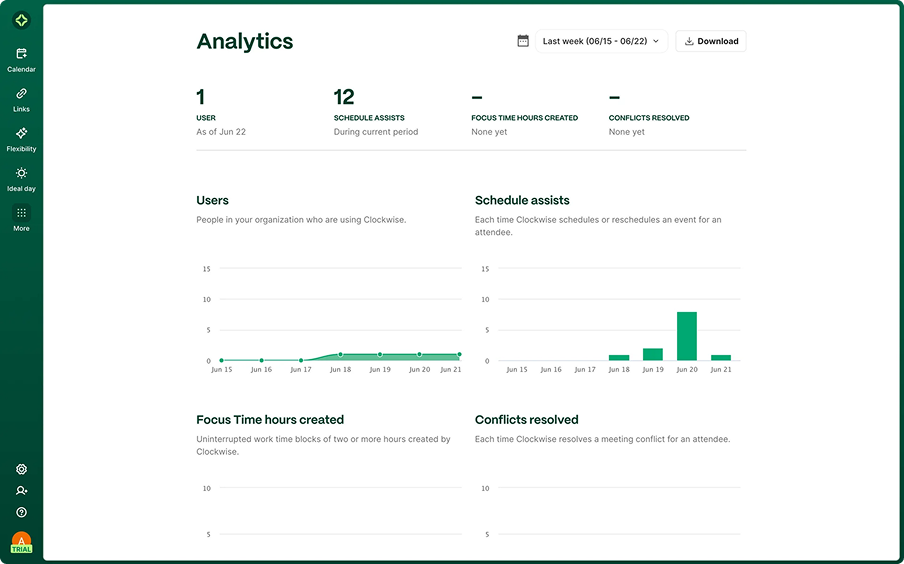Open the trial user avatar
Screen dimensions: 904x564
click(x=21, y=542)
